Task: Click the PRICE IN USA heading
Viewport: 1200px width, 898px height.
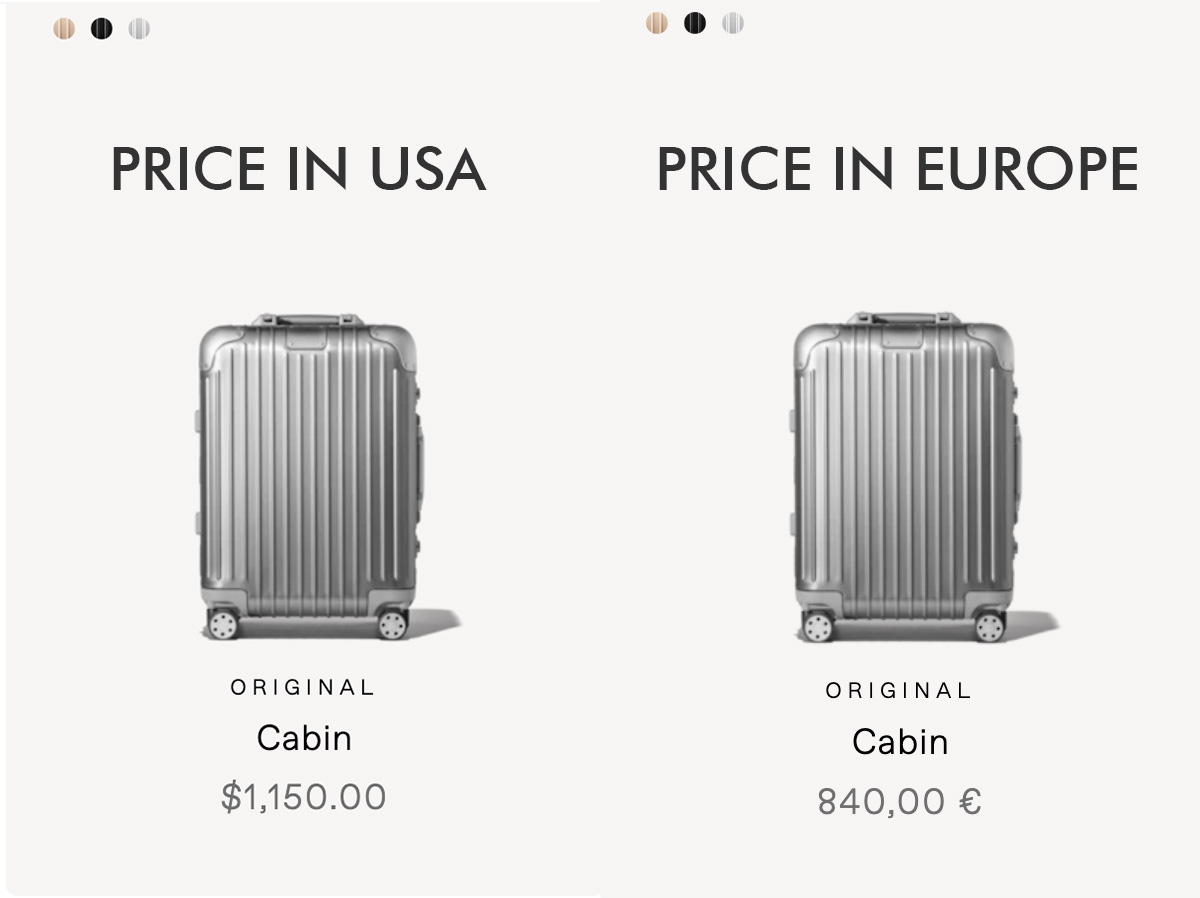Action: point(298,169)
